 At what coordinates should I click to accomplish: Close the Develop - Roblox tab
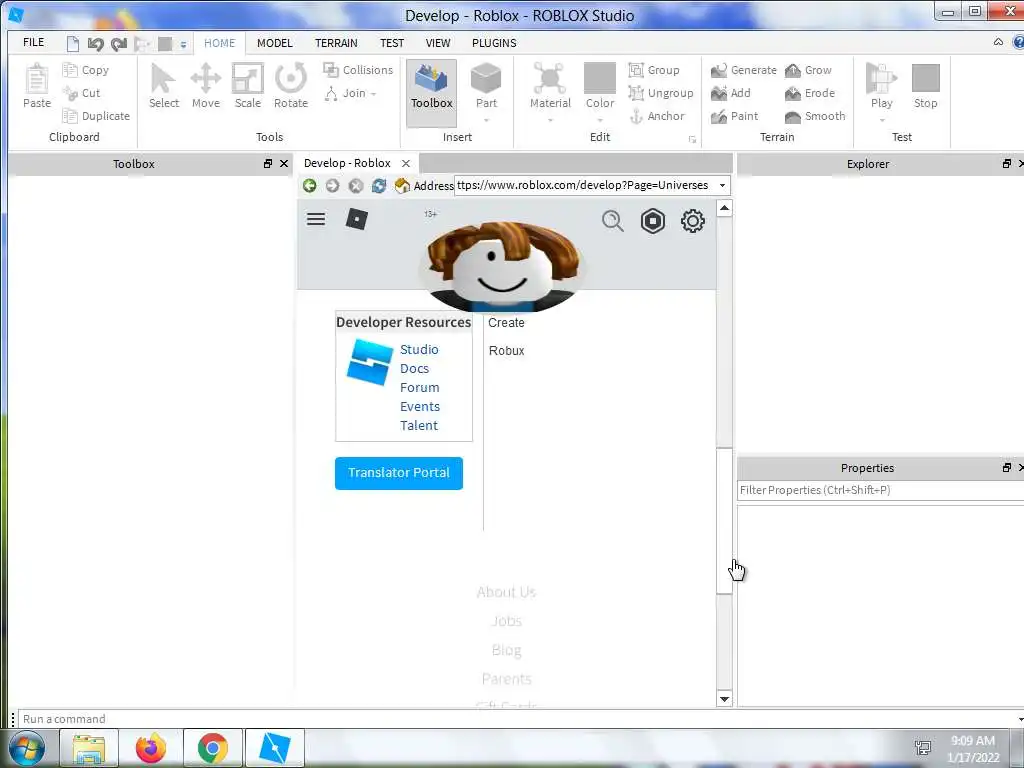(406, 163)
